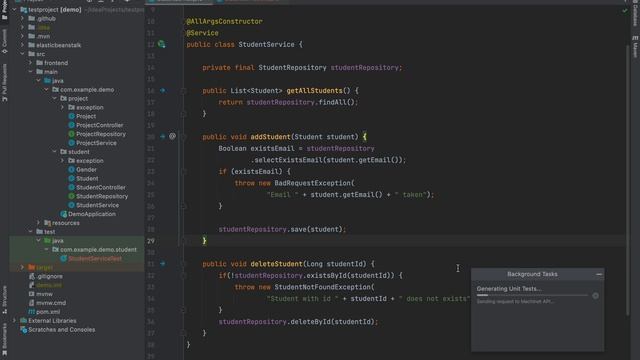Collapse the project package

pos(55,98)
